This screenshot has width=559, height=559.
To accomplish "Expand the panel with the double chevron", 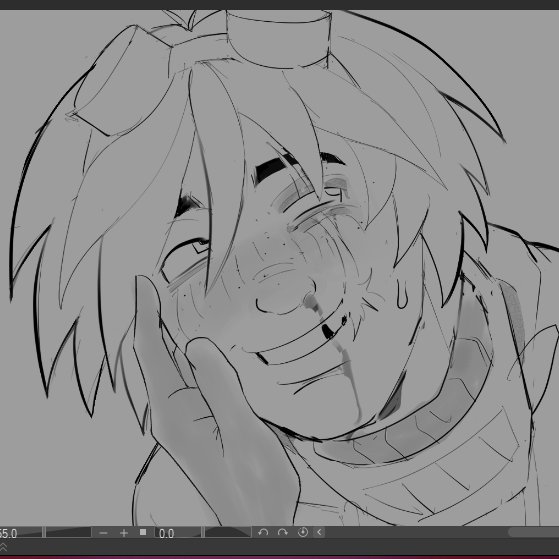I will click(3, 547).
